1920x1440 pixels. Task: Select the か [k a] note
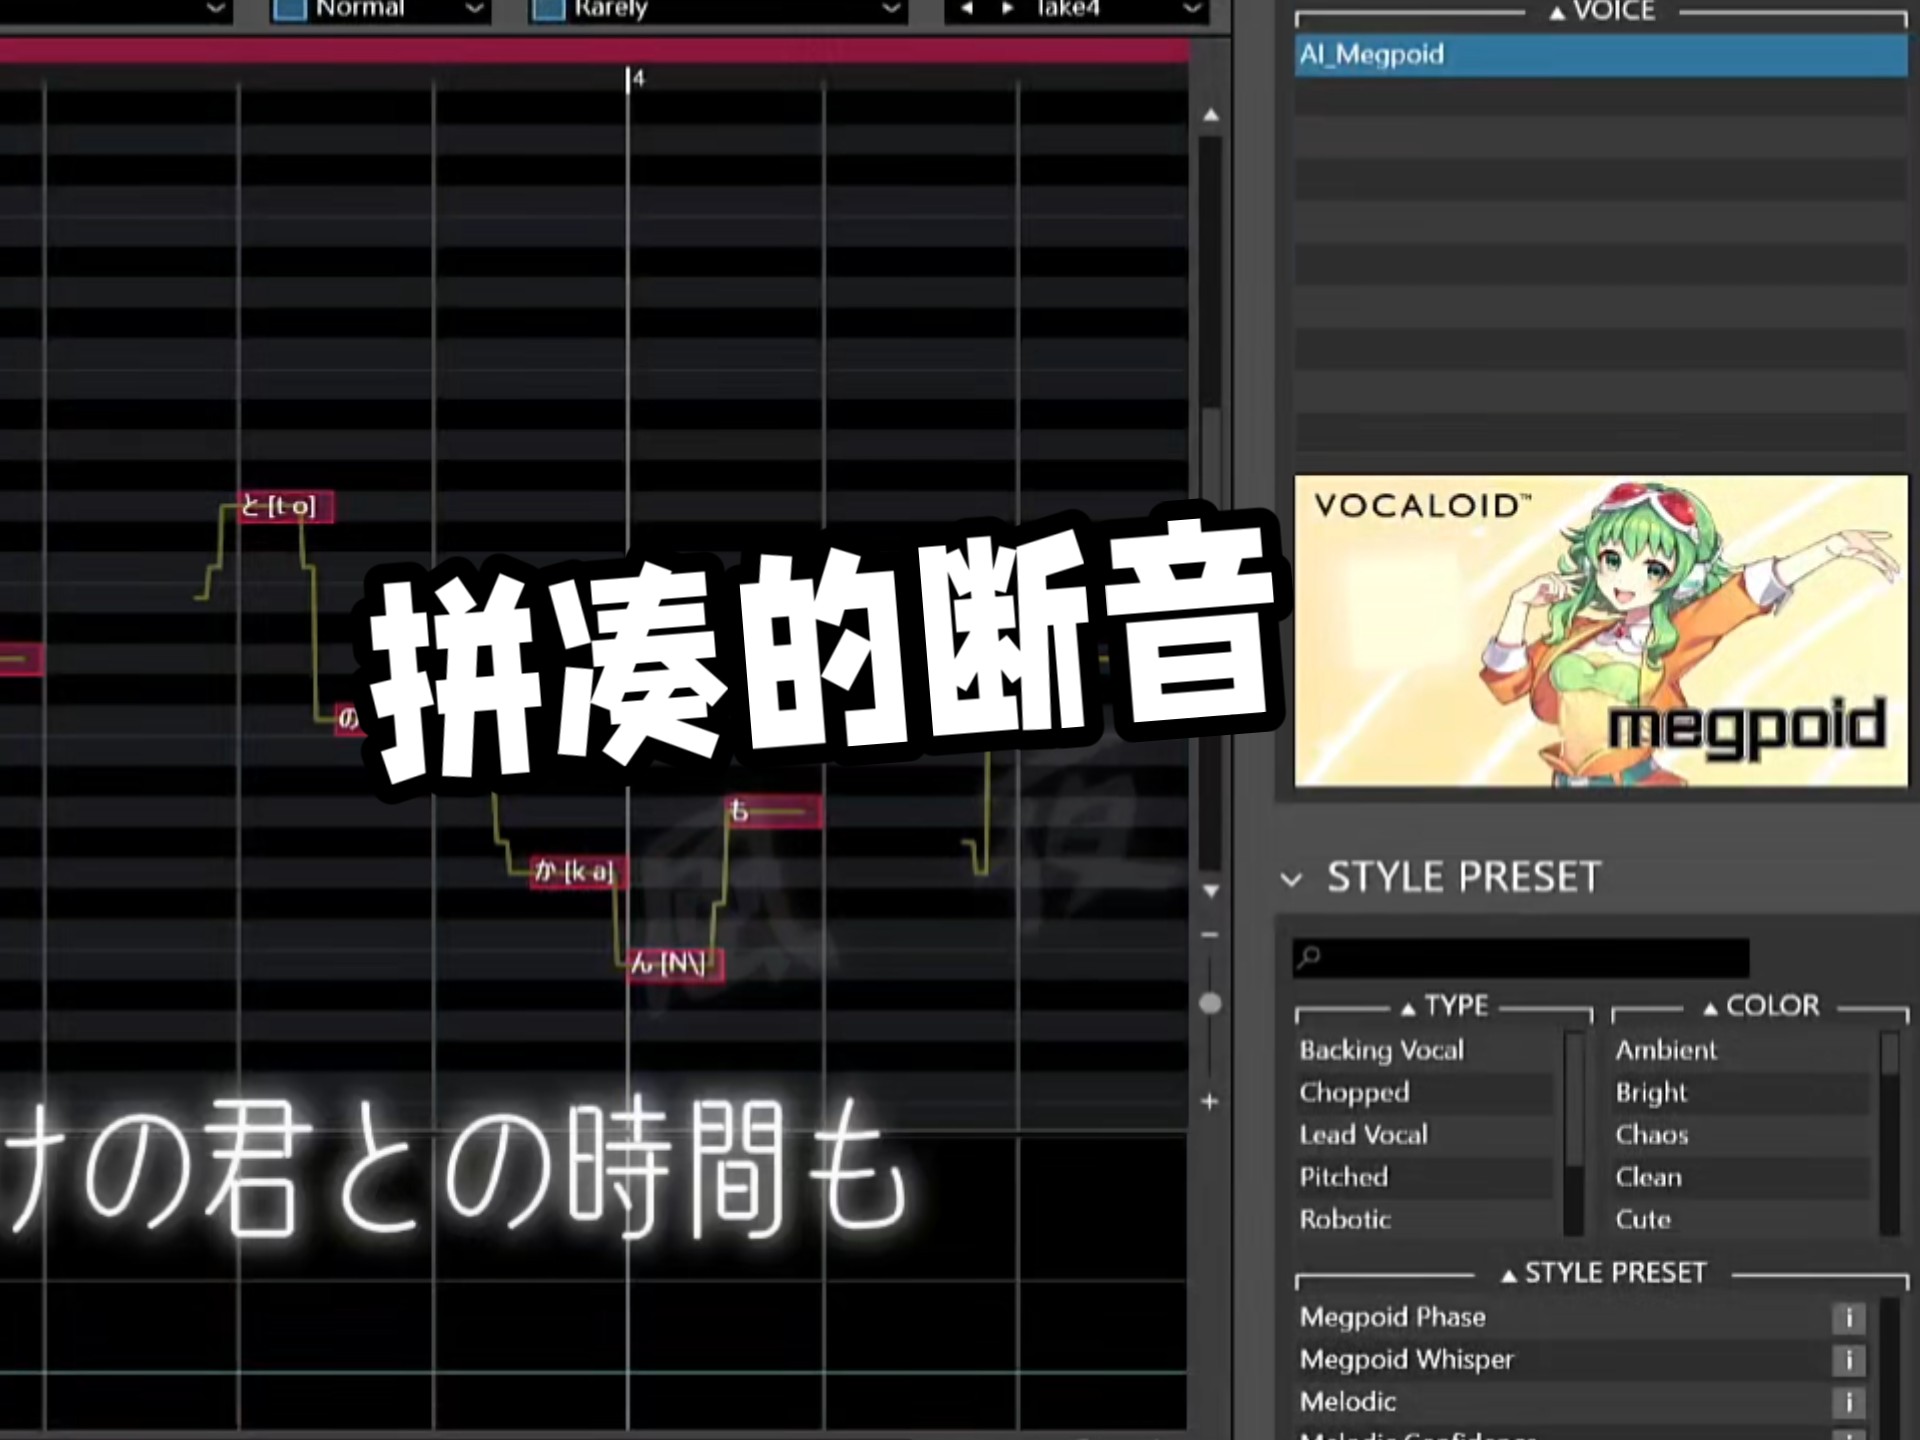tap(579, 872)
